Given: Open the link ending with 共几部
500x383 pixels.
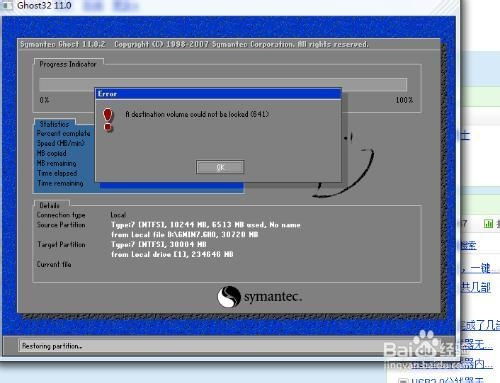Looking at the screenshot, I should (x=476, y=287).
